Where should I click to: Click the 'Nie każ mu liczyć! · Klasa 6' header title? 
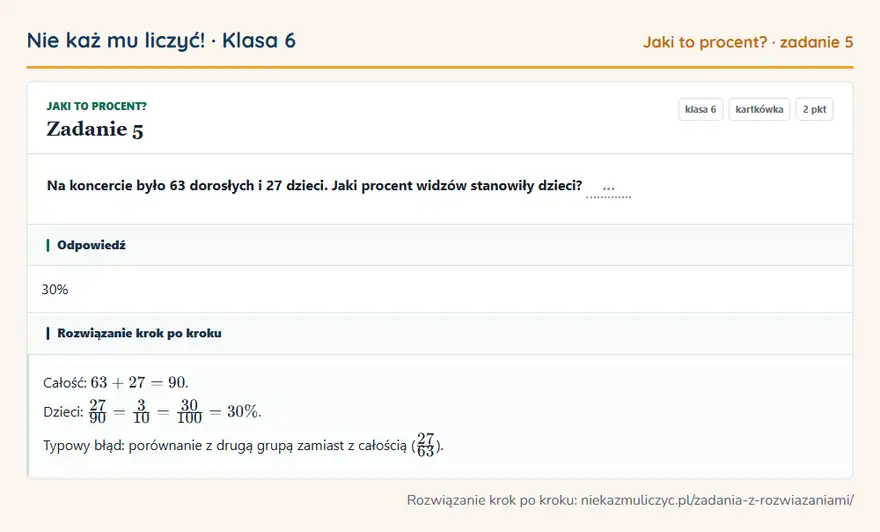[161, 41]
